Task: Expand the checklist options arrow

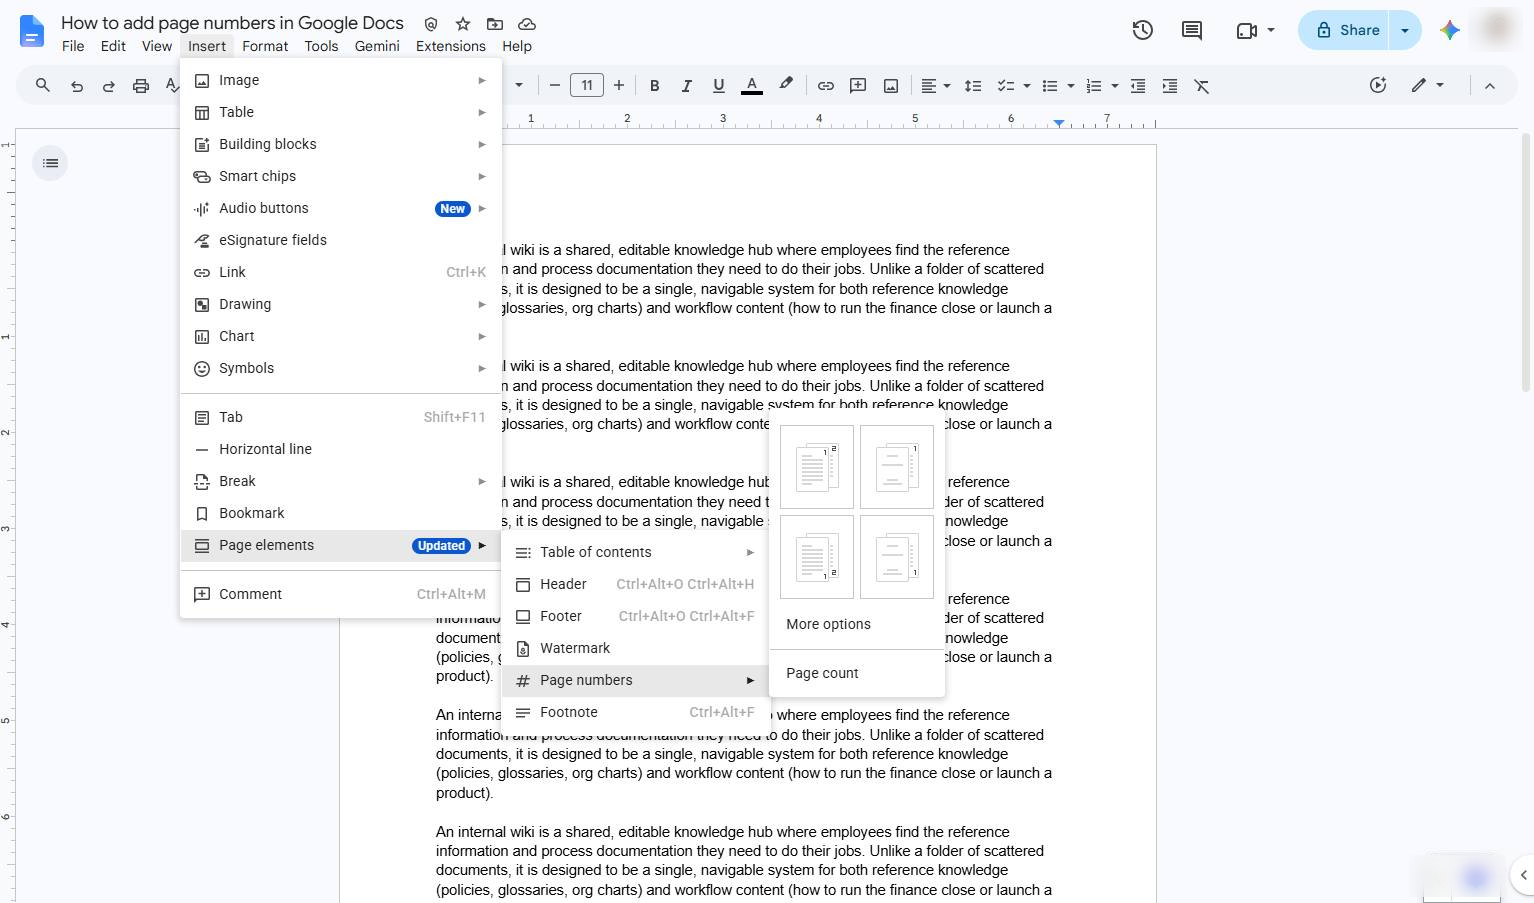Action: tap(1026, 86)
